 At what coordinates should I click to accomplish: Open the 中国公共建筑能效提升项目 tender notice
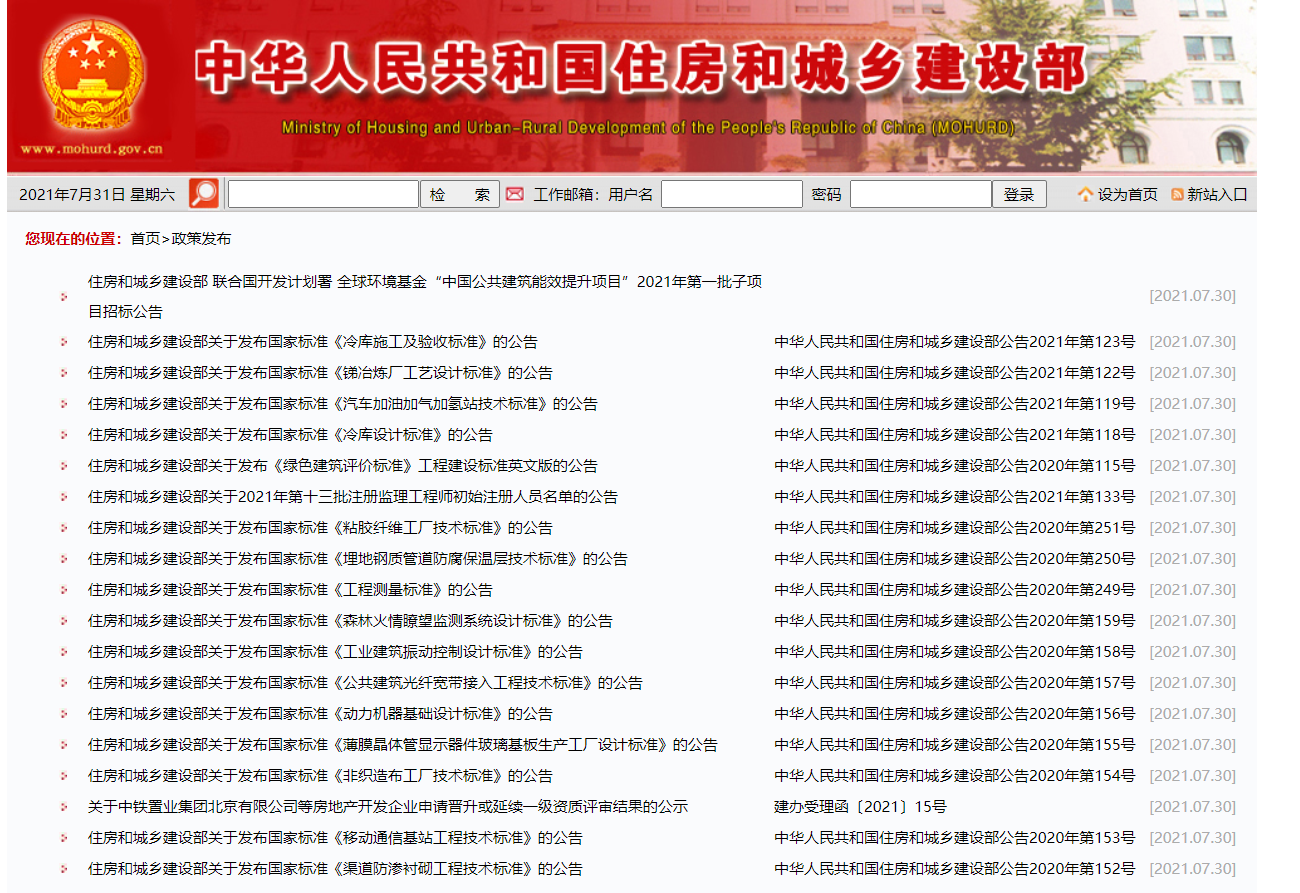425,296
